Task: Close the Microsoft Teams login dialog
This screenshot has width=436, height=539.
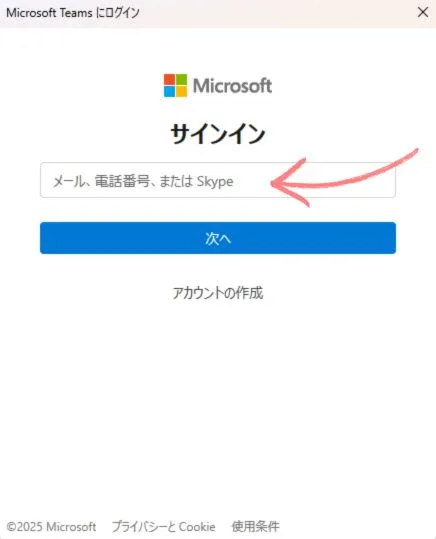Action: click(423, 12)
